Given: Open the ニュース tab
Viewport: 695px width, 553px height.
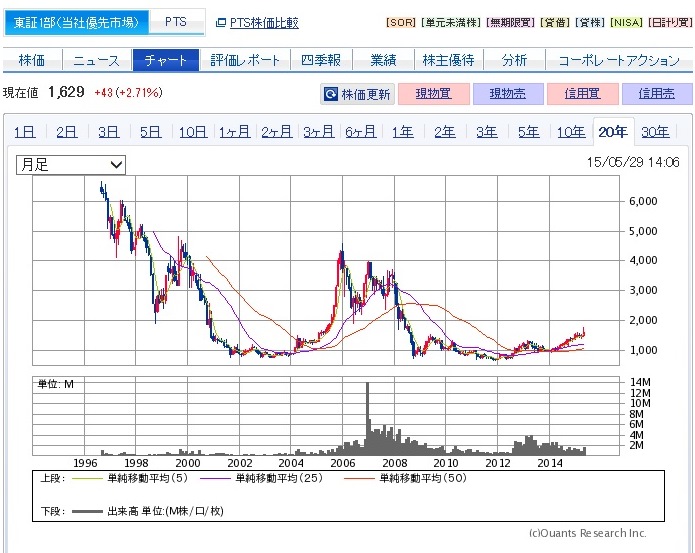Looking at the screenshot, I should (96, 60).
